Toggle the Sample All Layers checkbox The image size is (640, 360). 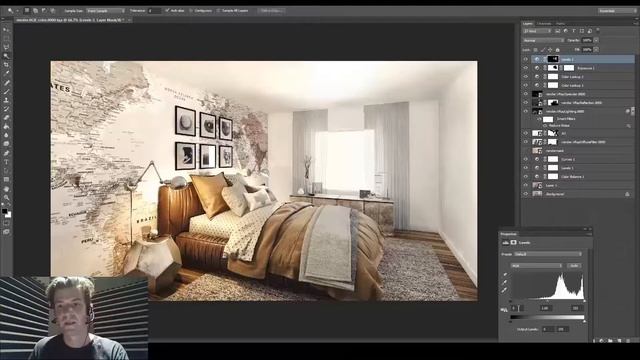218,11
